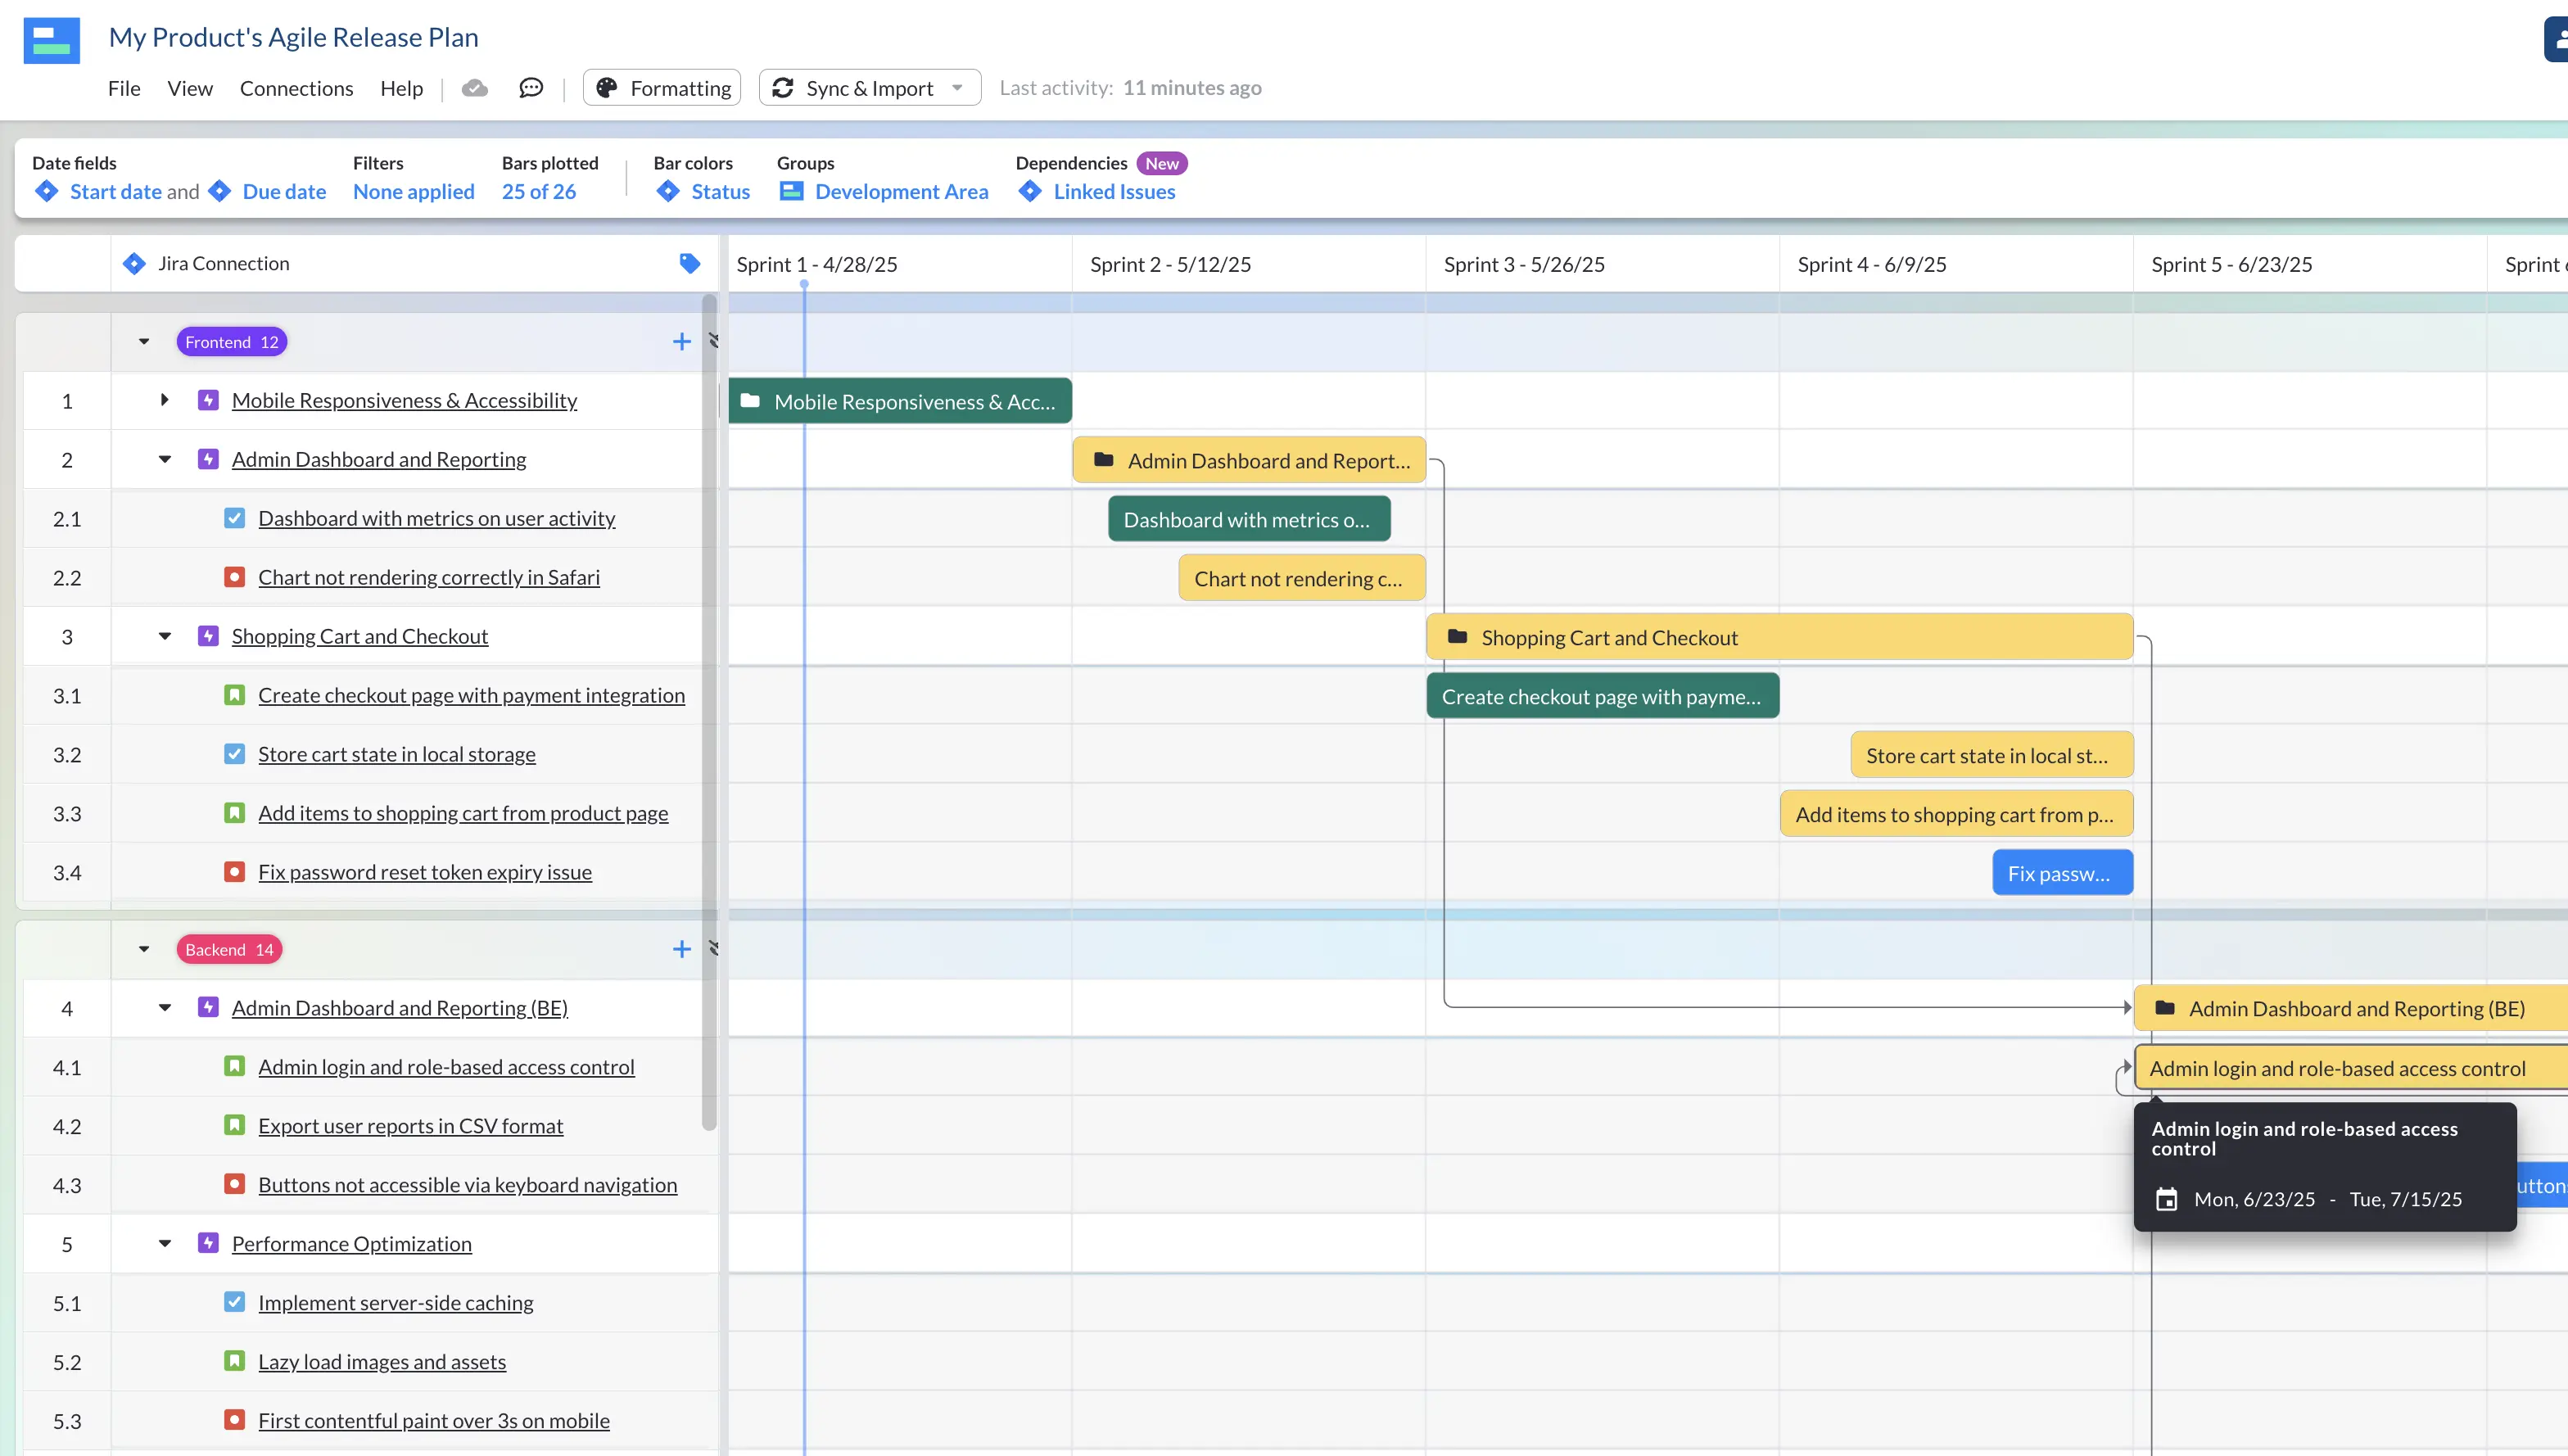
Task: Click the task icon for Implement server-side caching
Action: (x=234, y=1302)
